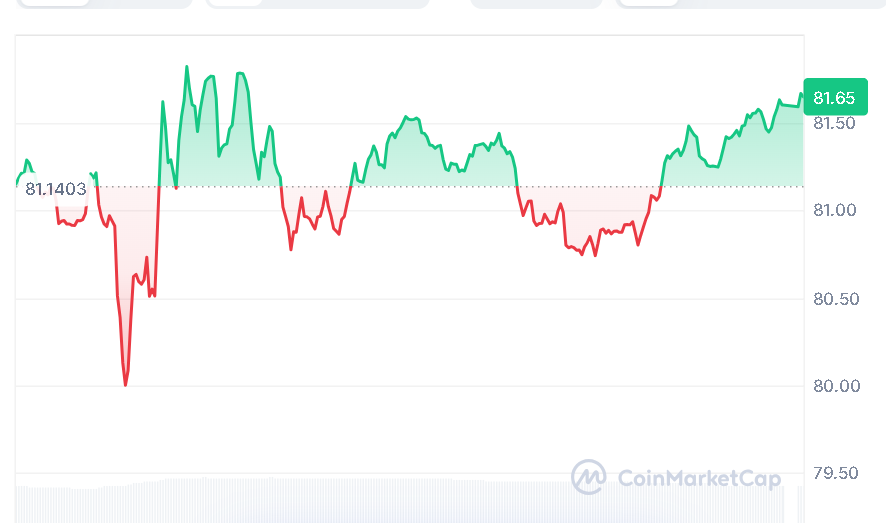Click the 81.1403 baseline price label
This screenshot has height=523, width=886.
click(56, 188)
